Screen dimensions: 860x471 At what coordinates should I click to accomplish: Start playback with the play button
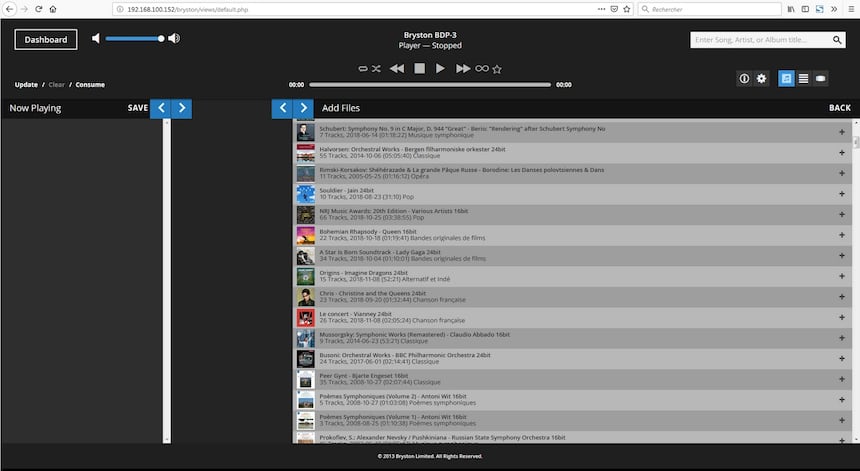440,68
